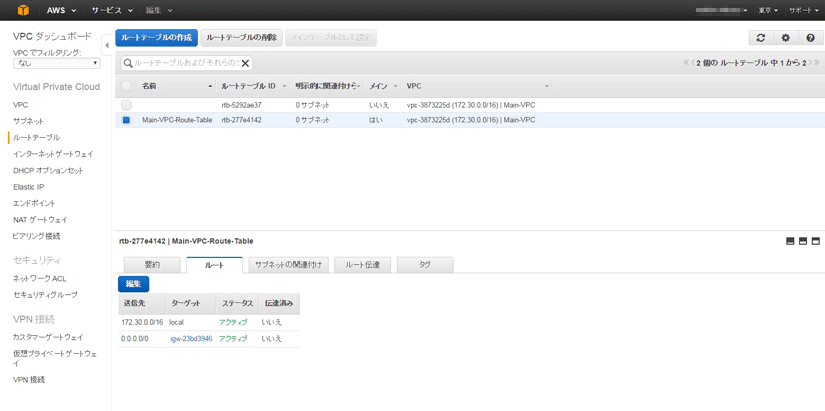Select インターネットゲートウェイ in the sidebar
This screenshot has width=825, height=411.
(53, 154)
